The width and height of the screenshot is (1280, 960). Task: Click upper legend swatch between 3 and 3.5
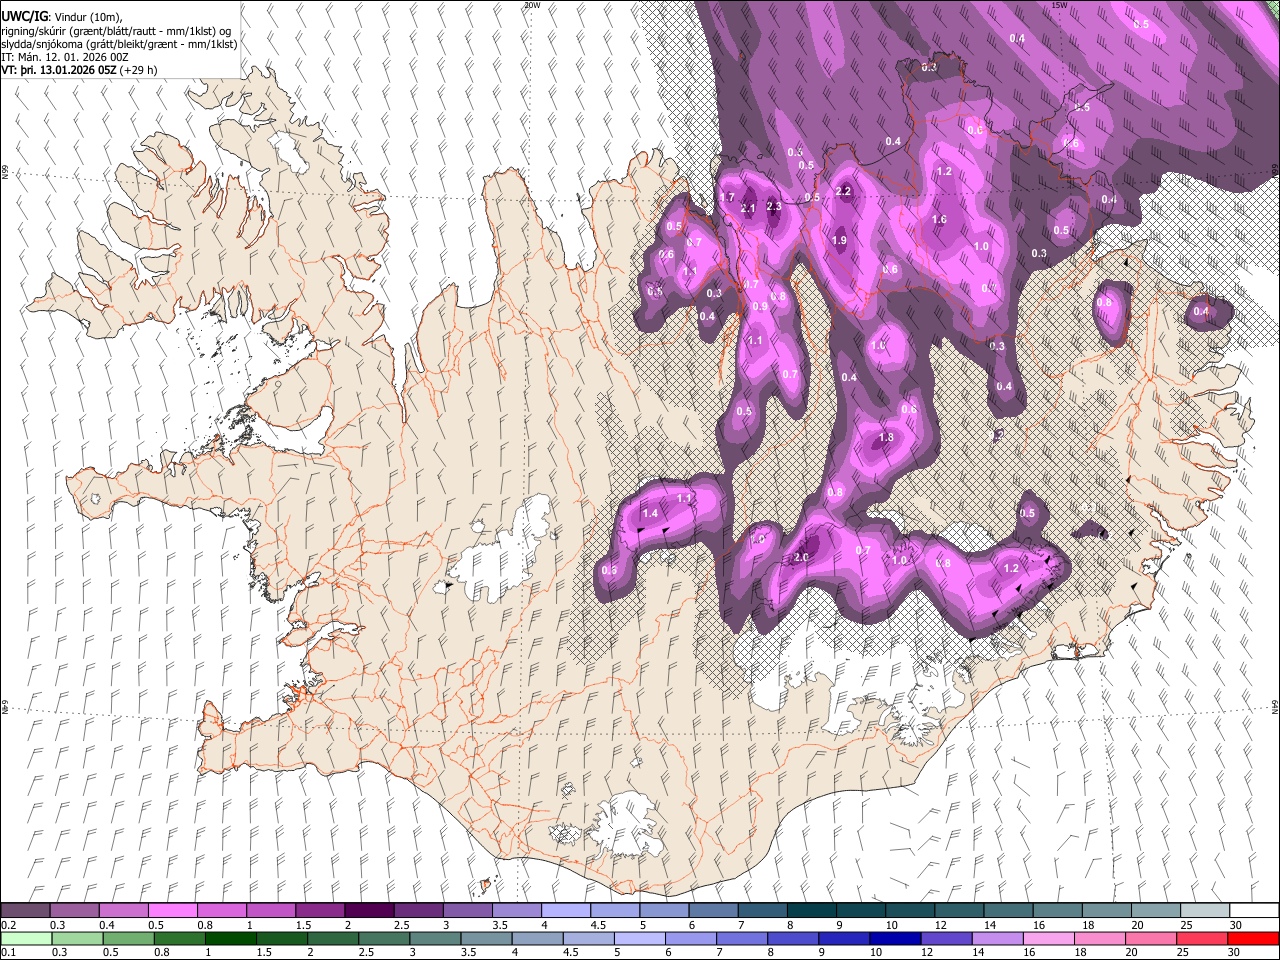[467, 911]
